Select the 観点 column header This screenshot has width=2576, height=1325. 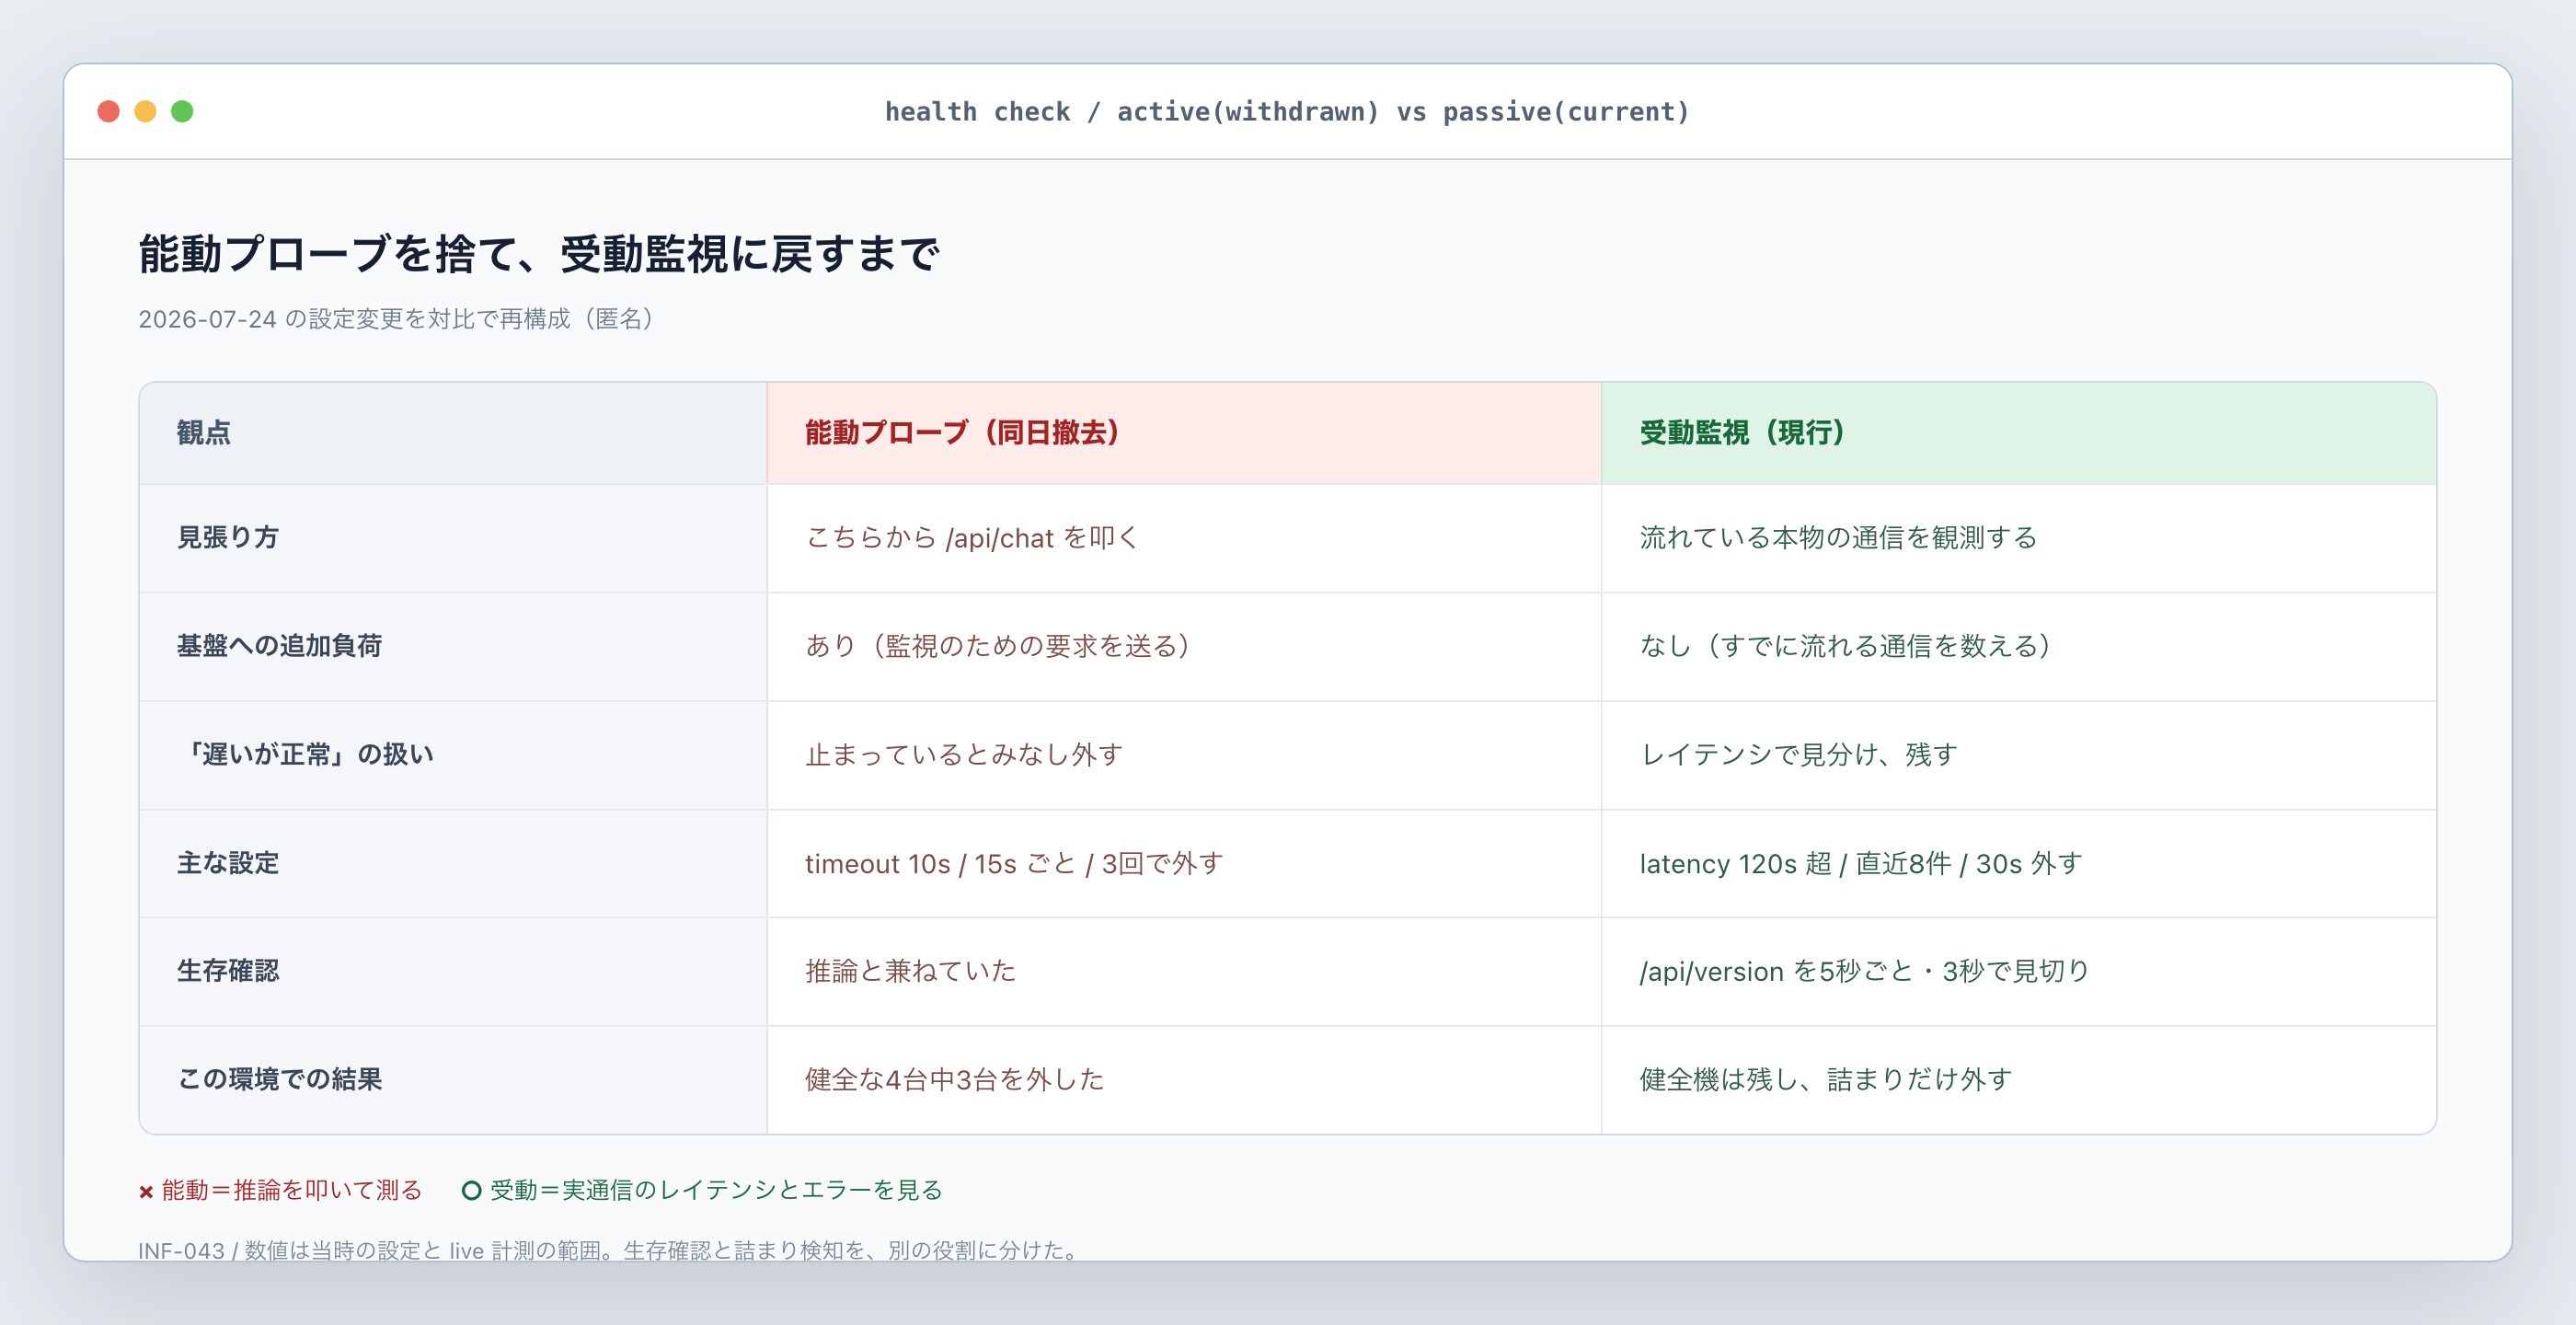click(453, 433)
